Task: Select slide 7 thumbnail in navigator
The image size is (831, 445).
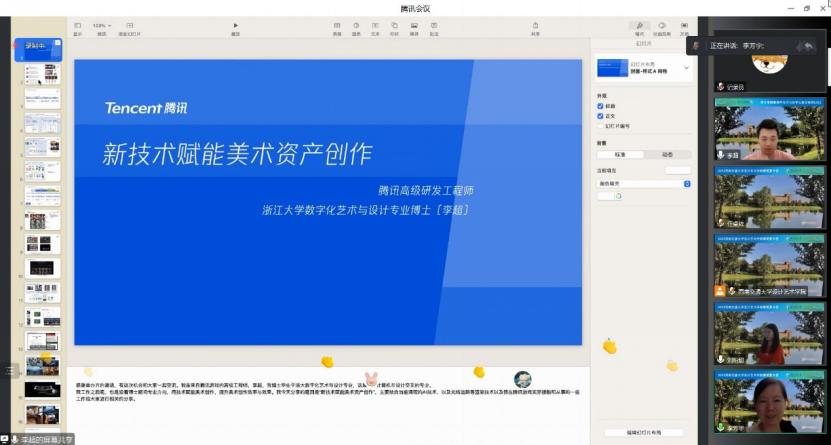Action: tap(42, 196)
